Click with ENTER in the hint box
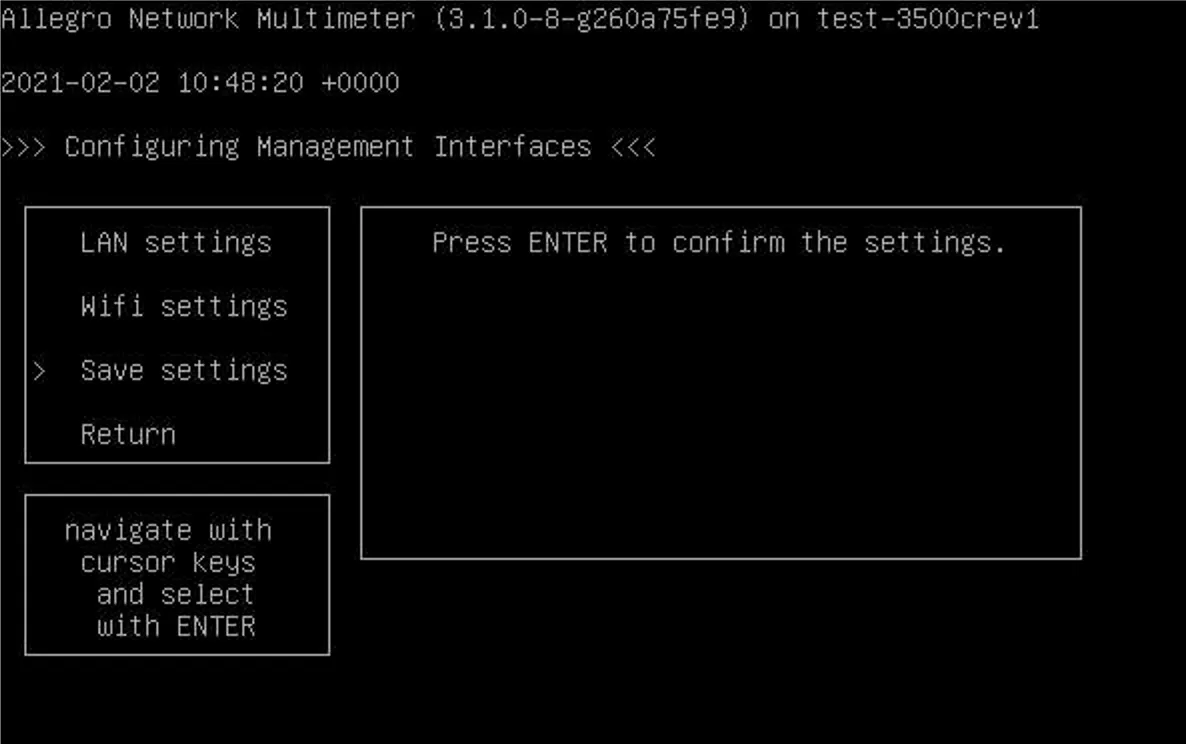Image resolution: width=1186 pixels, height=744 pixels. (176, 626)
